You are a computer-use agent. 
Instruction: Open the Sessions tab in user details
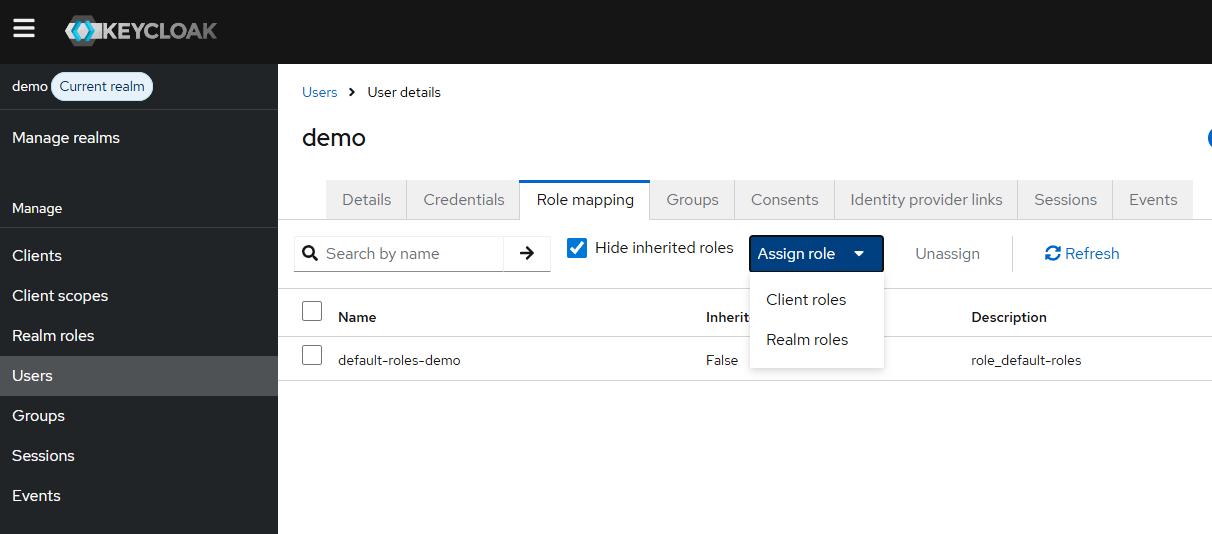point(1065,200)
